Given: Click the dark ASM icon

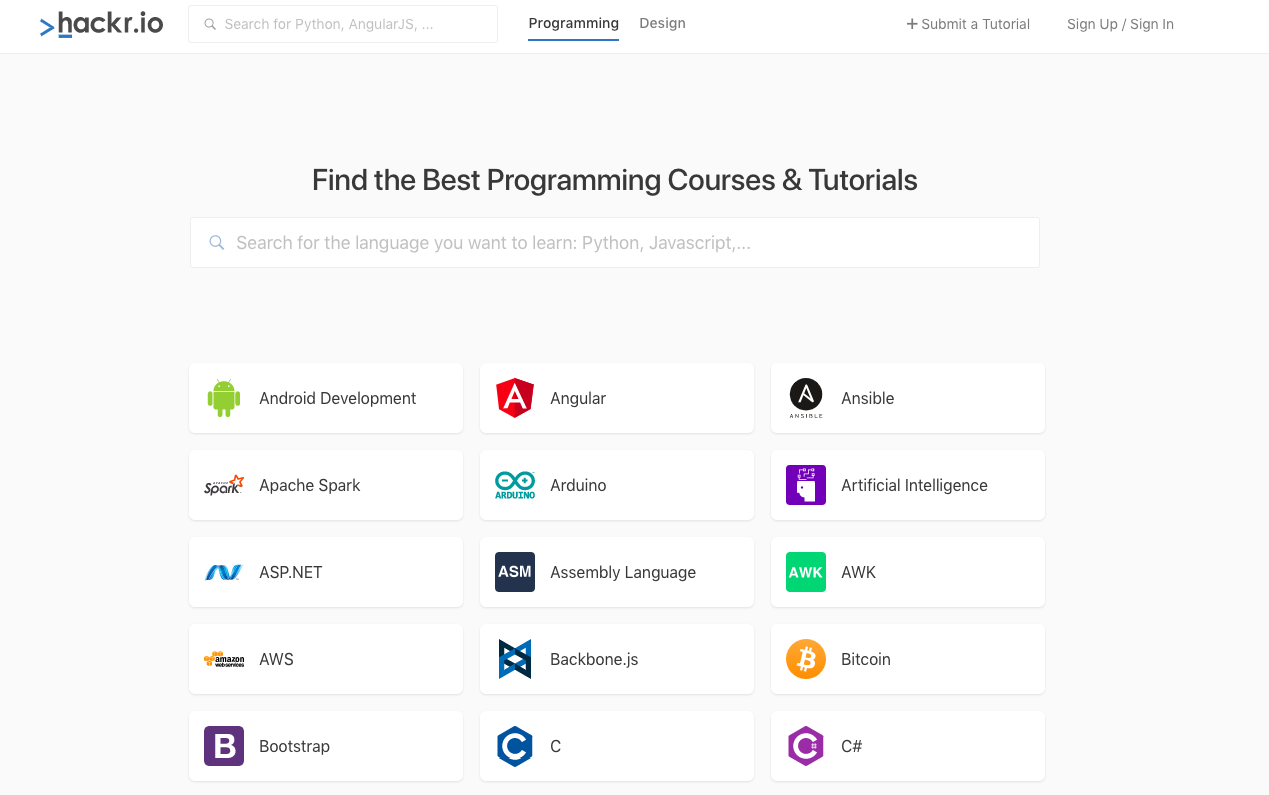Looking at the screenshot, I should [515, 572].
